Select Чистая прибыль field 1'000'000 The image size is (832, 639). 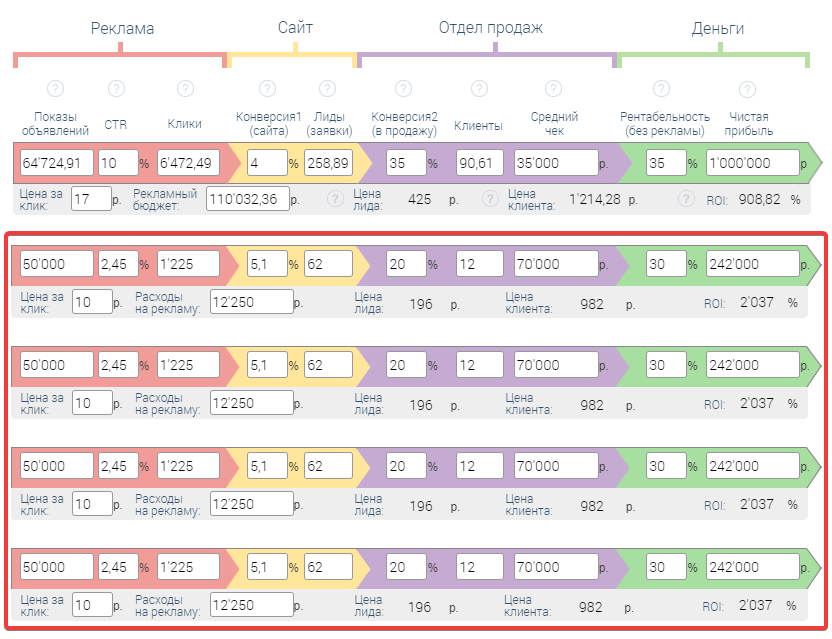(x=752, y=163)
